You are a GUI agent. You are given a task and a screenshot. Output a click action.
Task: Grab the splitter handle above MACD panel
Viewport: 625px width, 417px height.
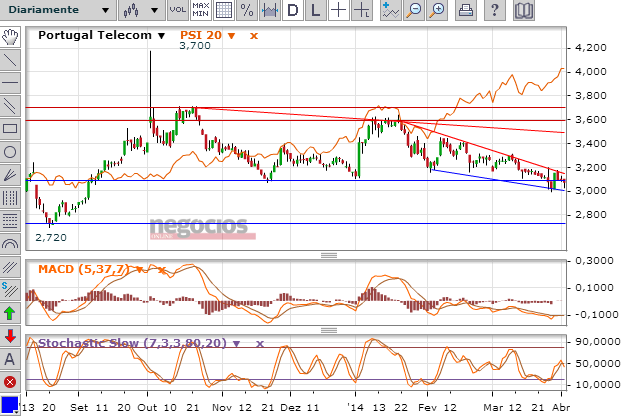click(329, 256)
